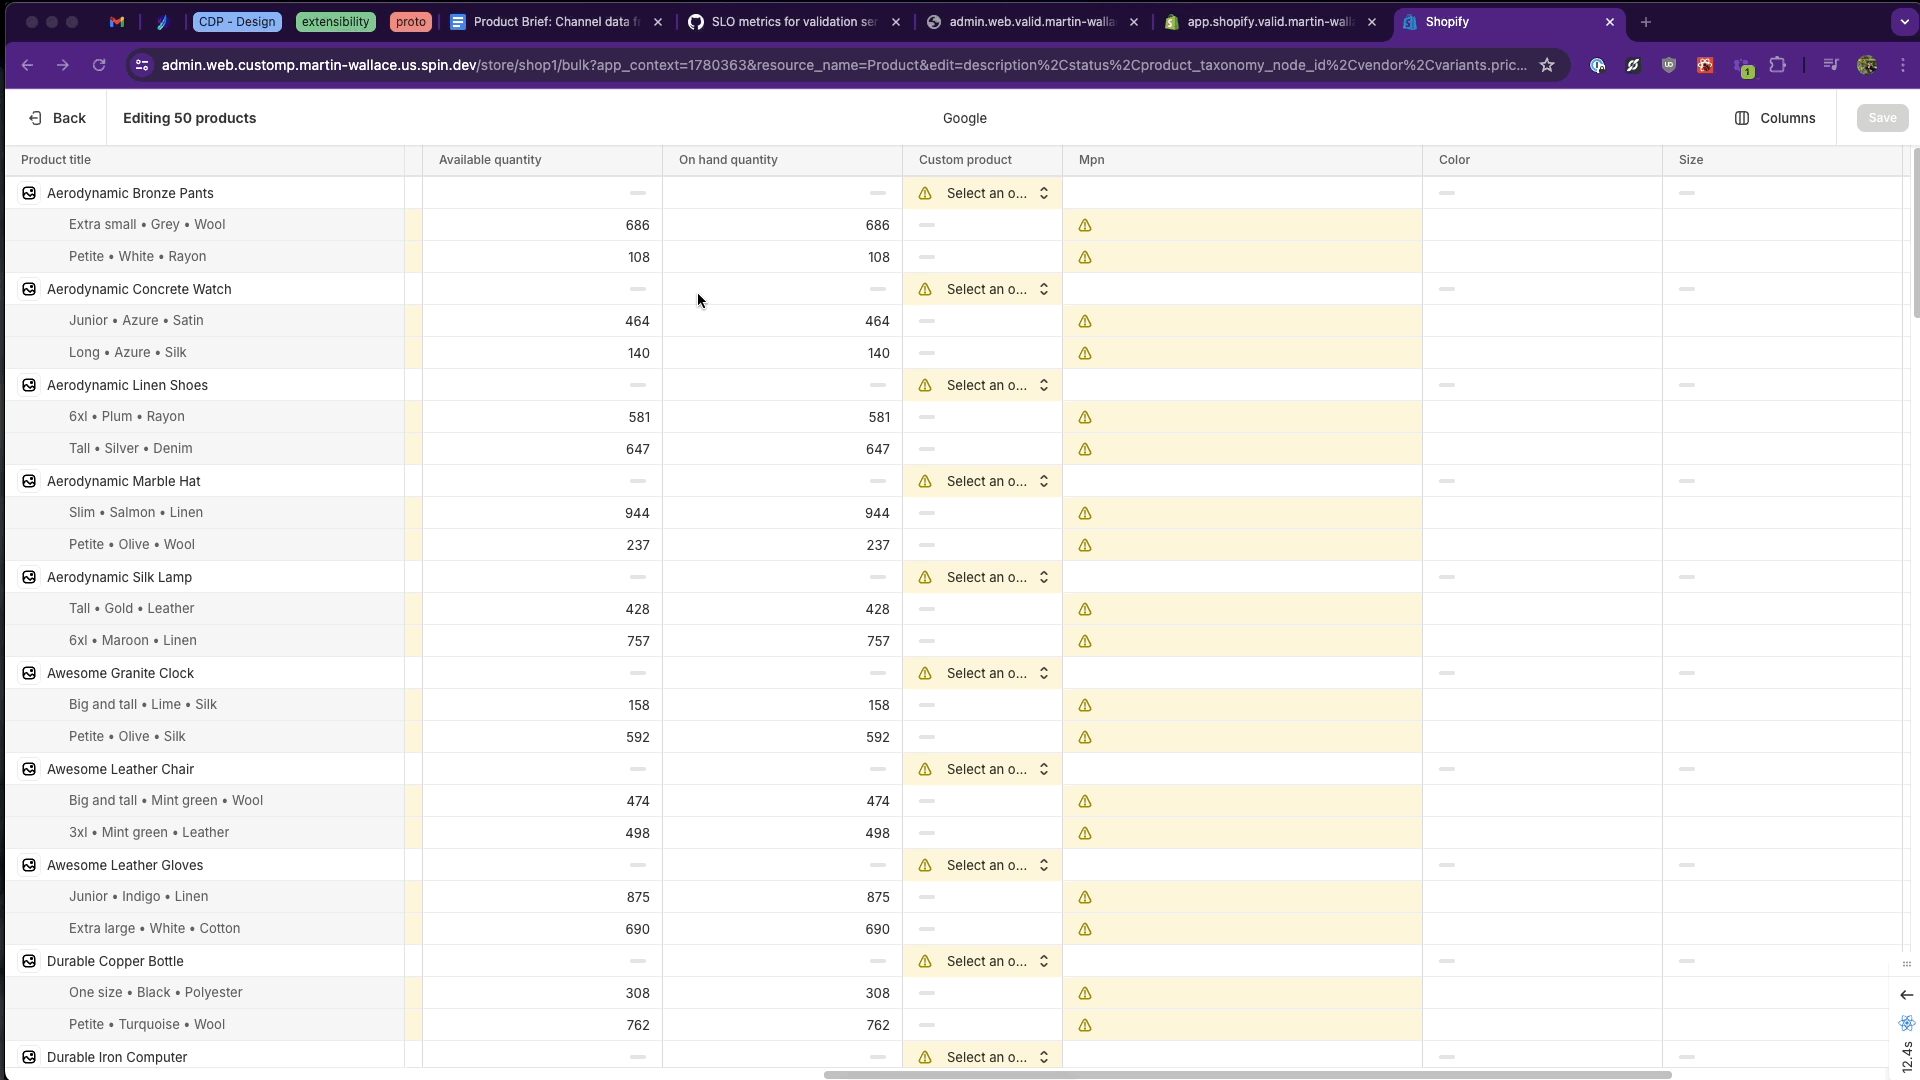Open the proto tab group

point(410,22)
